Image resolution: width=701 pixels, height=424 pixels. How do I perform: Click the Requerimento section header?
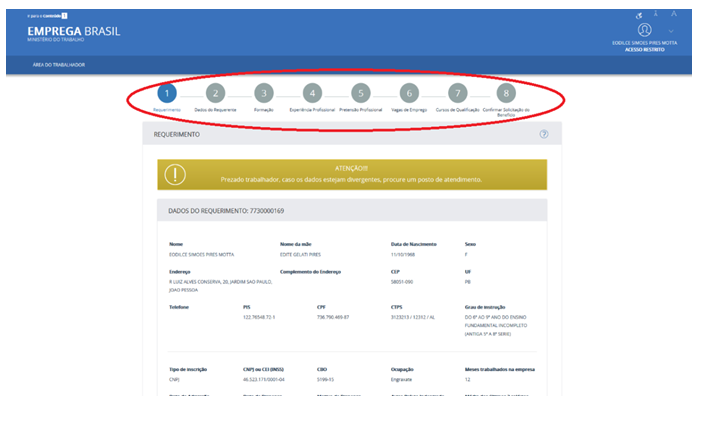[176, 133]
